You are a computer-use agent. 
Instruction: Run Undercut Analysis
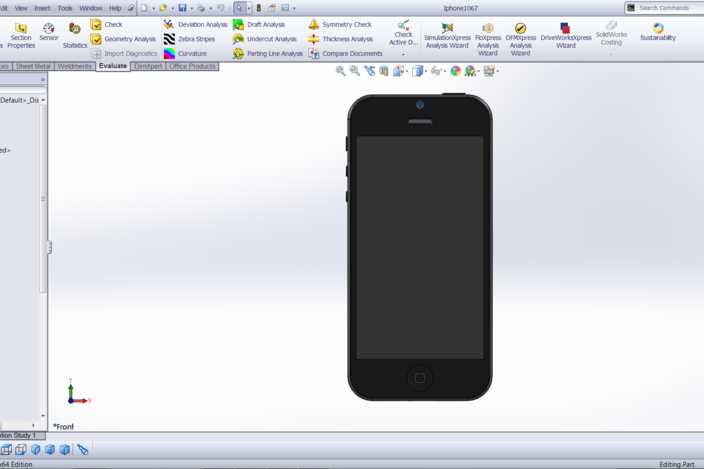(265, 39)
